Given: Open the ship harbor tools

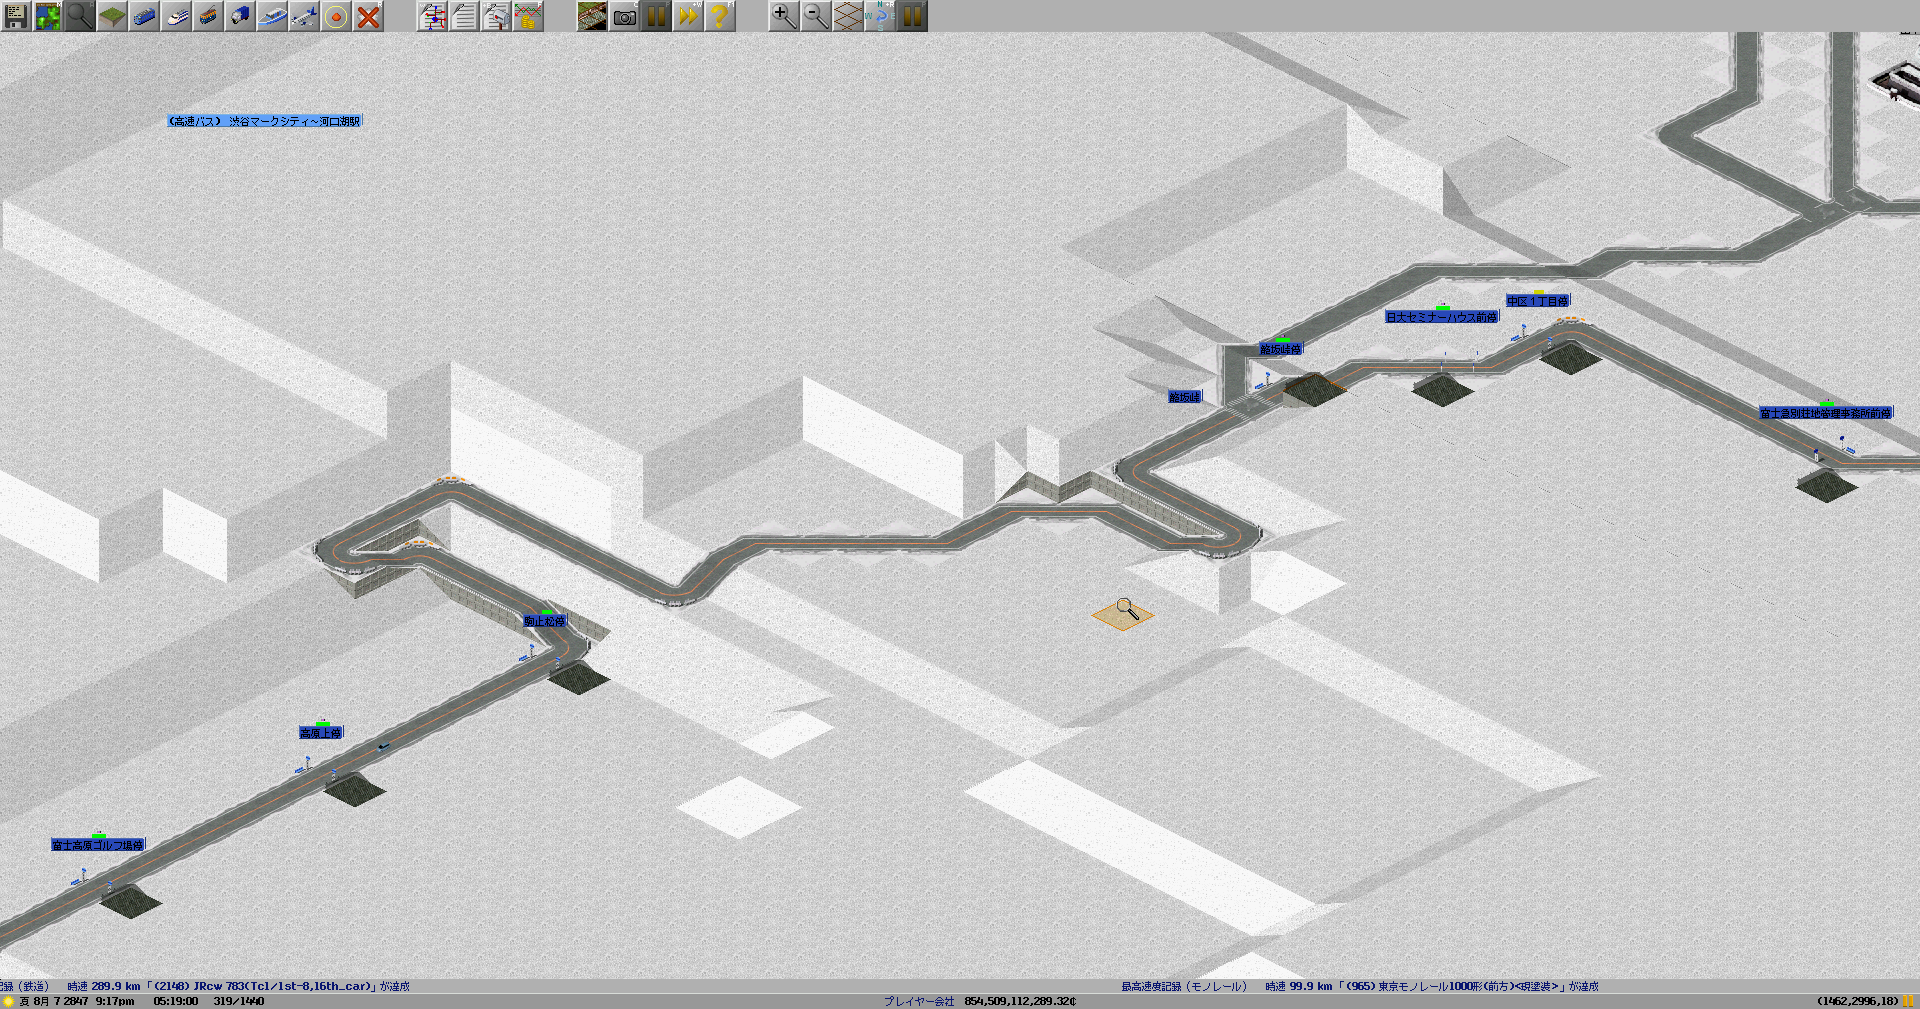Looking at the screenshot, I should [272, 16].
